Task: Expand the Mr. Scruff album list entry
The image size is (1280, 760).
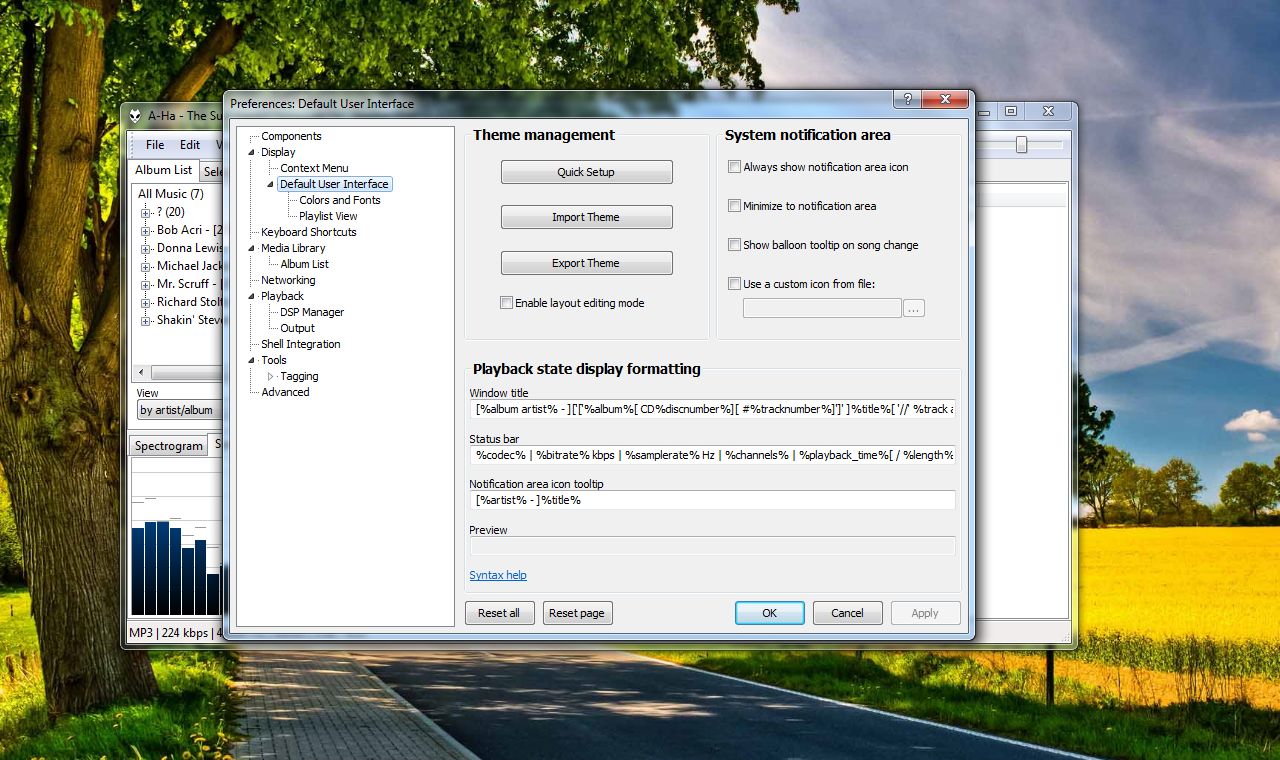Action: pyautogui.click(x=146, y=284)
